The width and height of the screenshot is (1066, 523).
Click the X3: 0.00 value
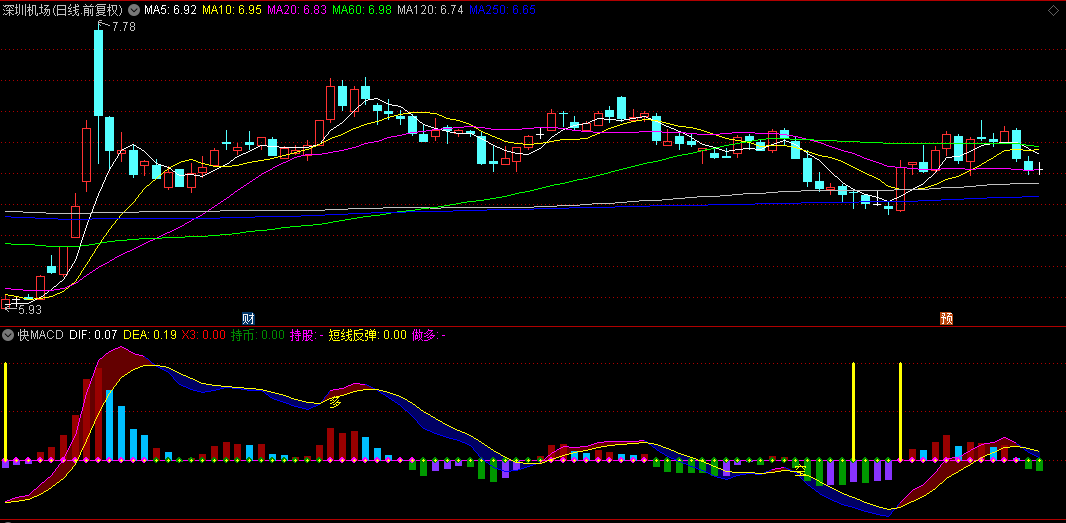(x=203, y=335)
